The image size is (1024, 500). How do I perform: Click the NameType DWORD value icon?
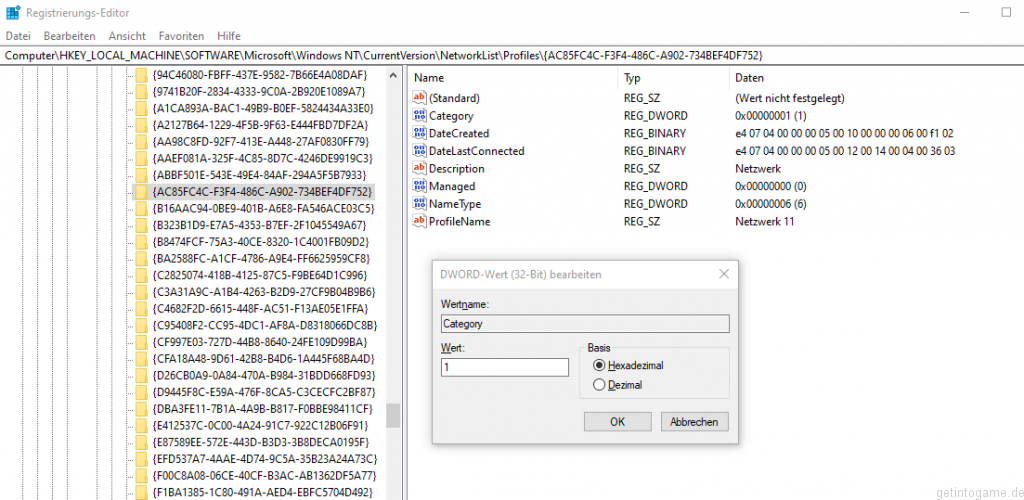tap(420, 203)
